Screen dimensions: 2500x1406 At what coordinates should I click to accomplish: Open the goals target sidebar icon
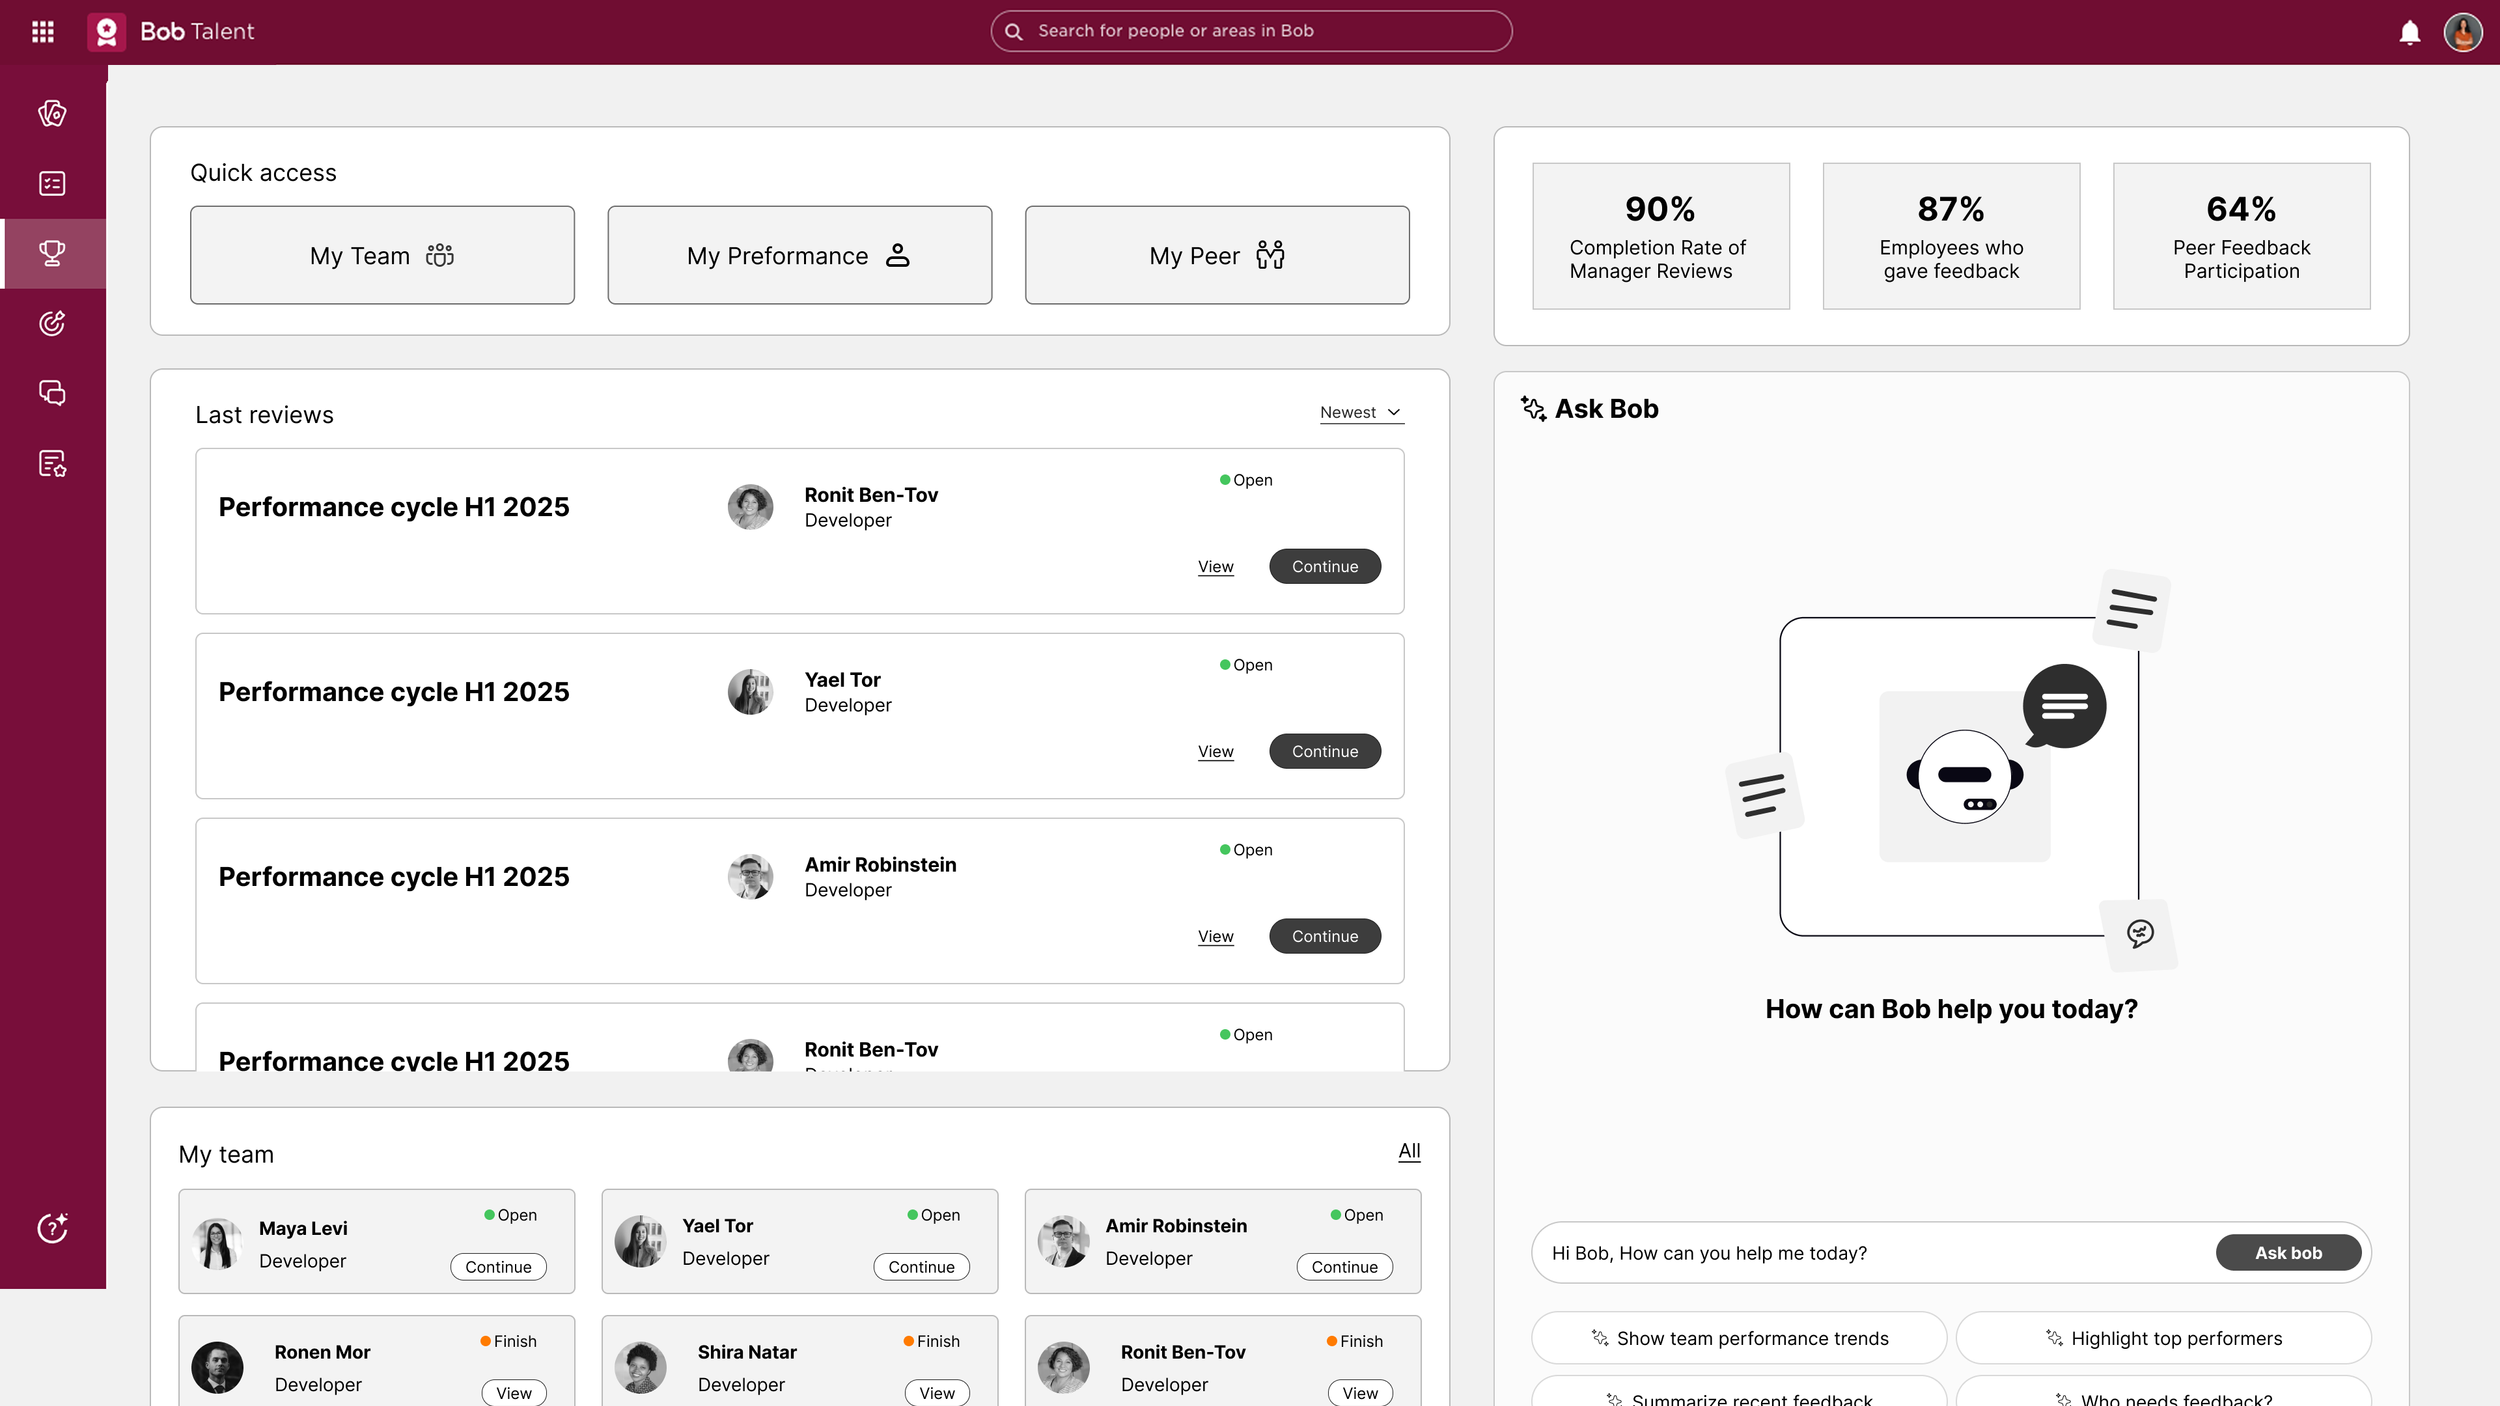coord(52,323)
